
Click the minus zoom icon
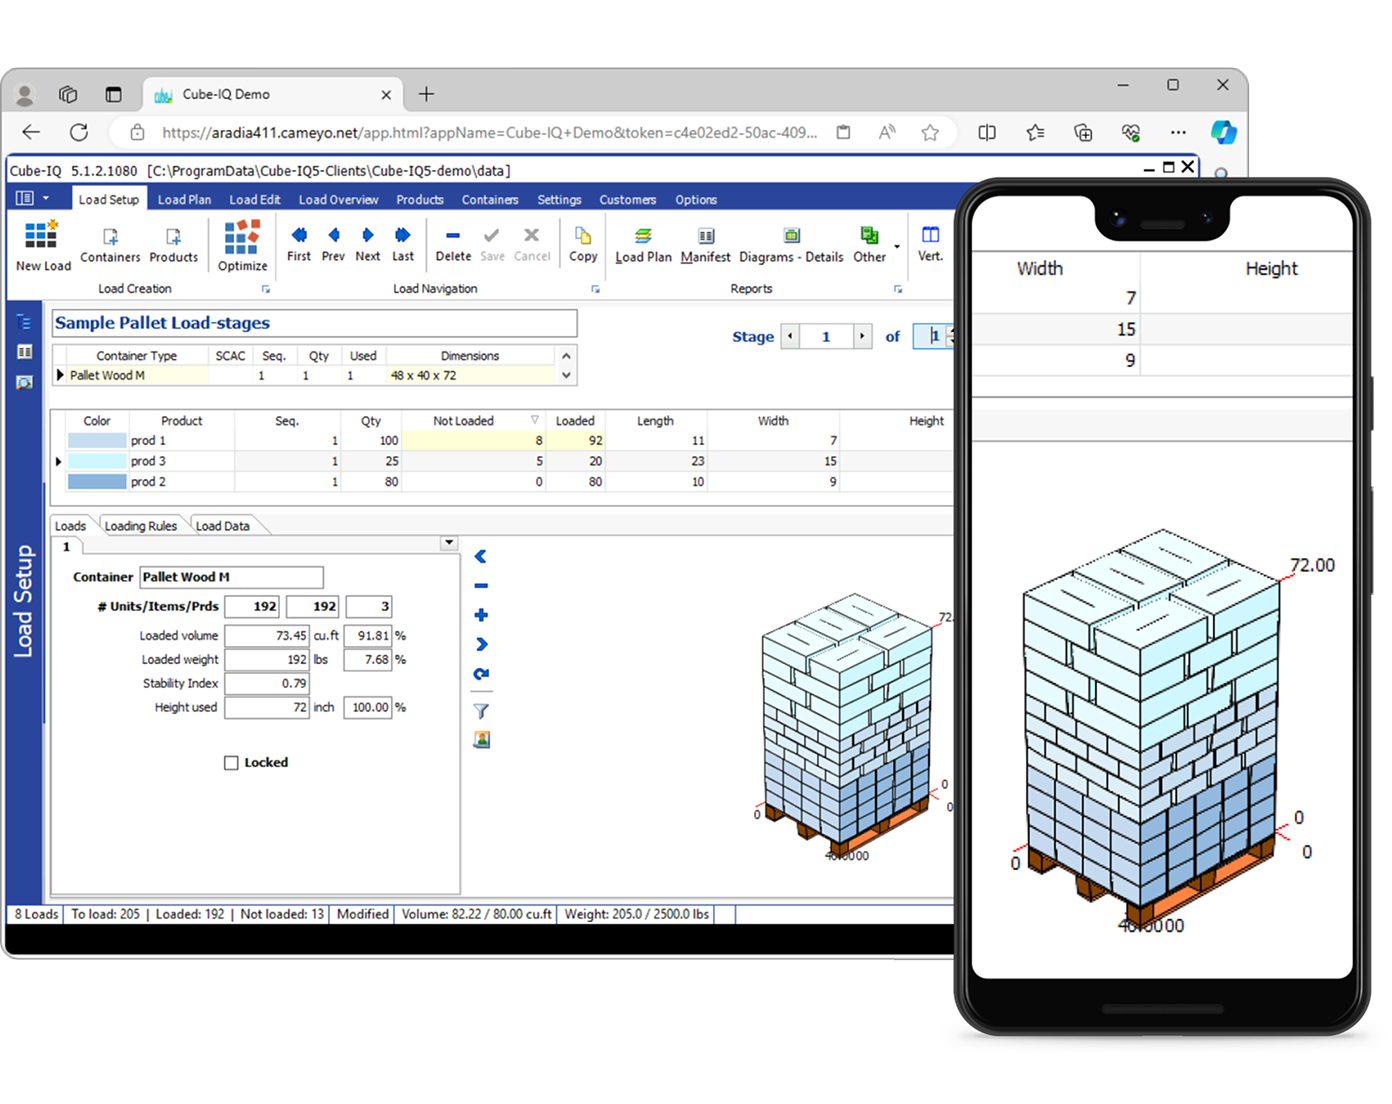(x=481, y=586)
